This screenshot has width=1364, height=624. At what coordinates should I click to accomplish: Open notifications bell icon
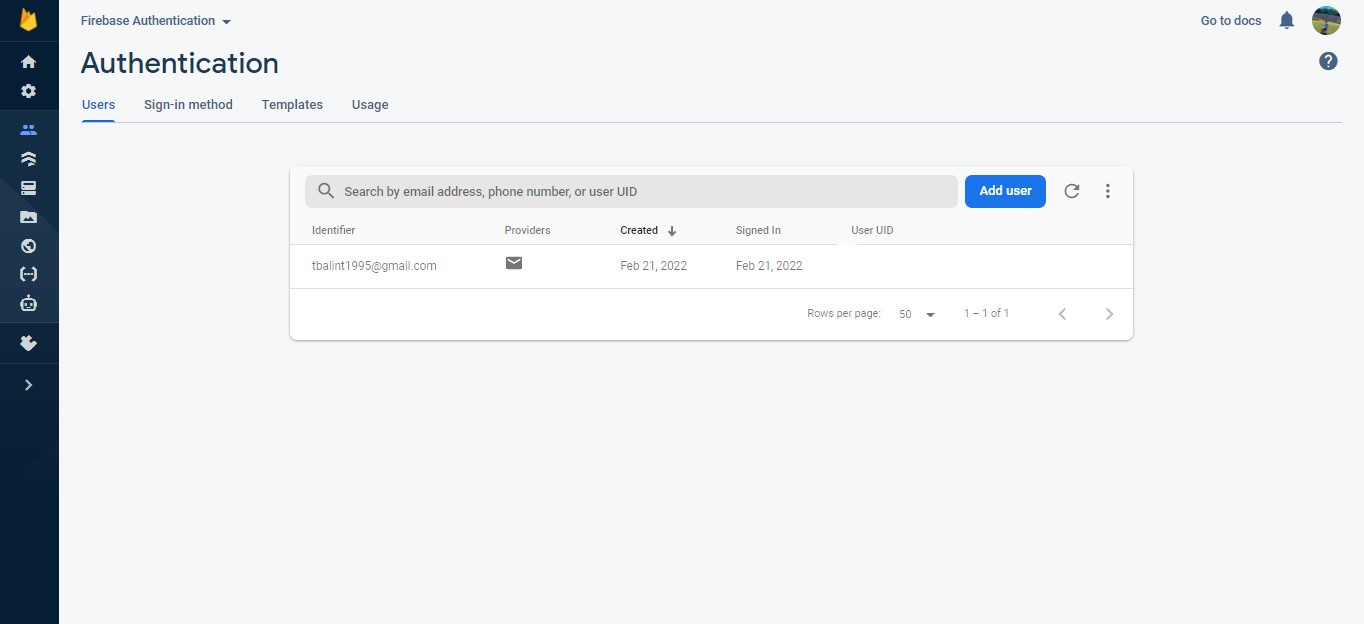1287,20
